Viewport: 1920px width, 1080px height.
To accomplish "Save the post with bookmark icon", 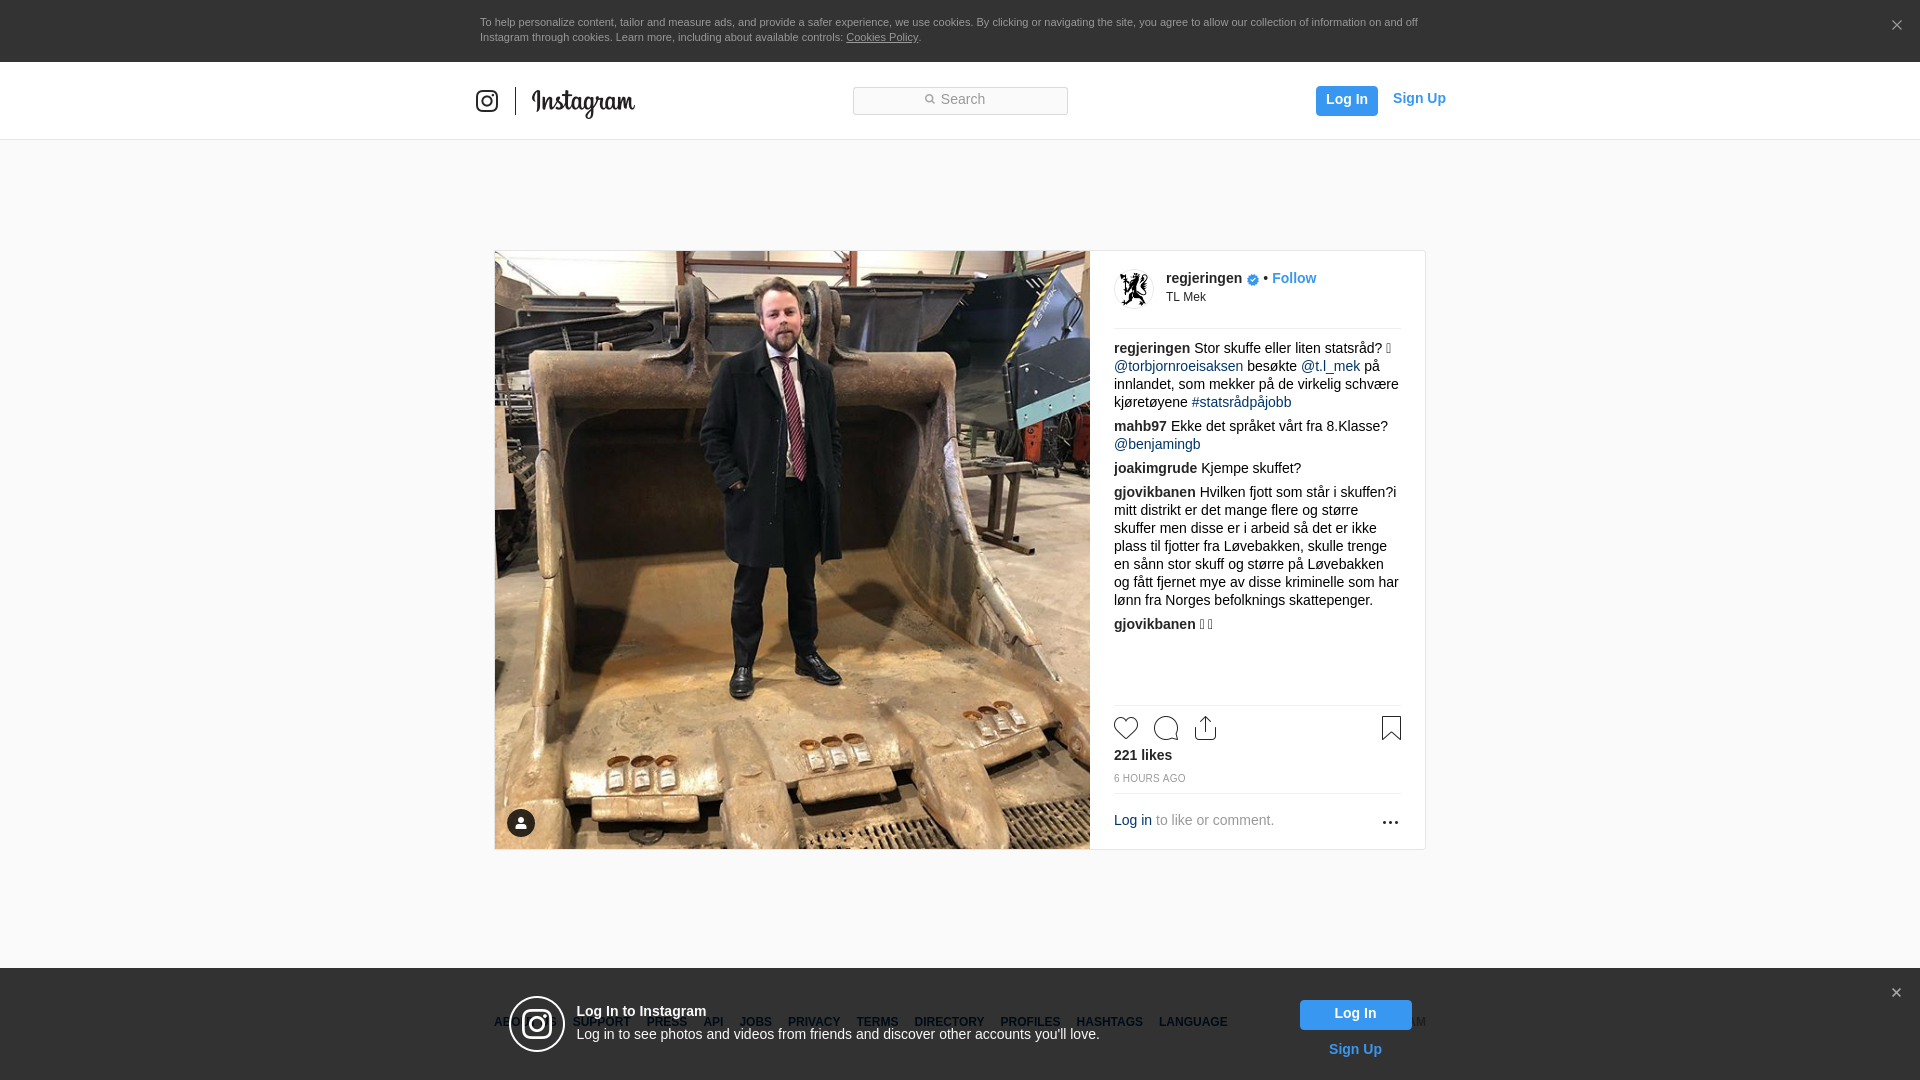I will coord(1391,728).
